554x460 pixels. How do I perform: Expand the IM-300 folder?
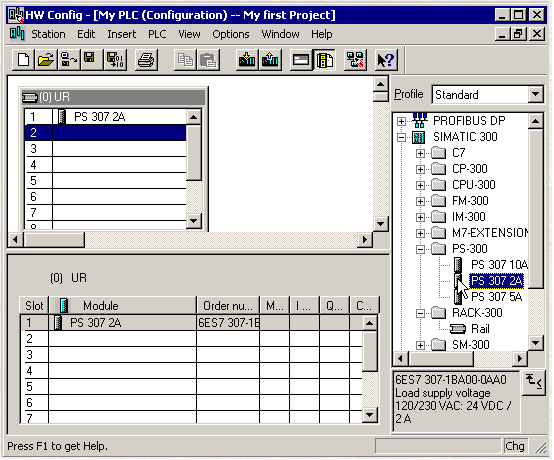coord(420,217)
